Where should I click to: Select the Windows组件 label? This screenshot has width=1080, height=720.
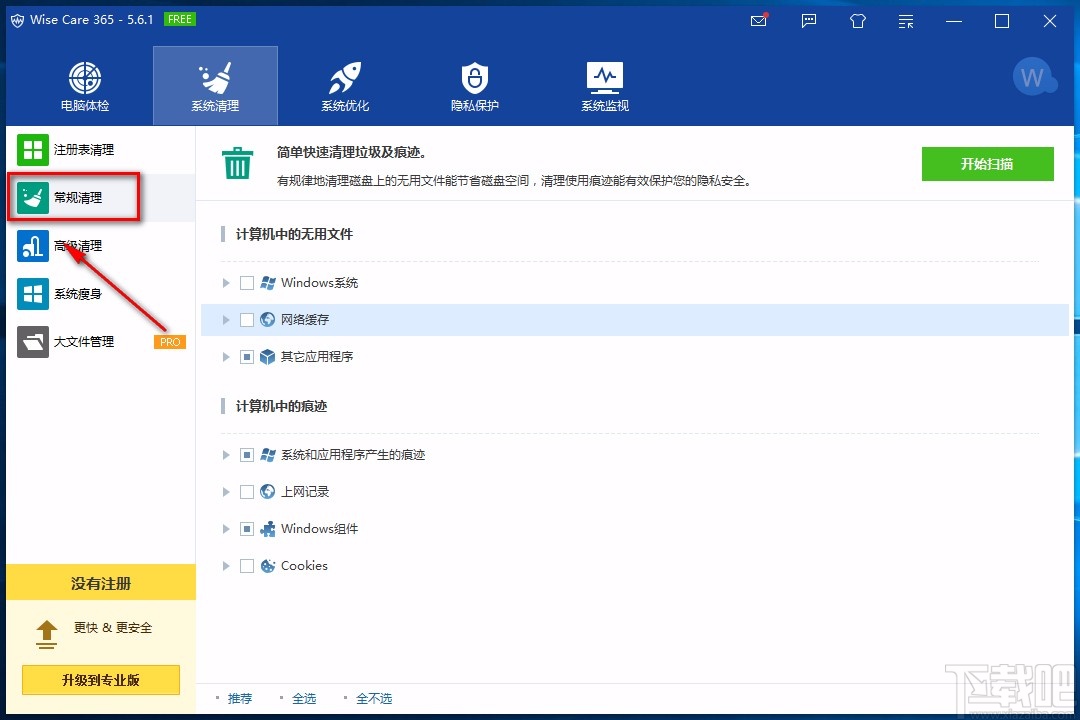[320, 529]
